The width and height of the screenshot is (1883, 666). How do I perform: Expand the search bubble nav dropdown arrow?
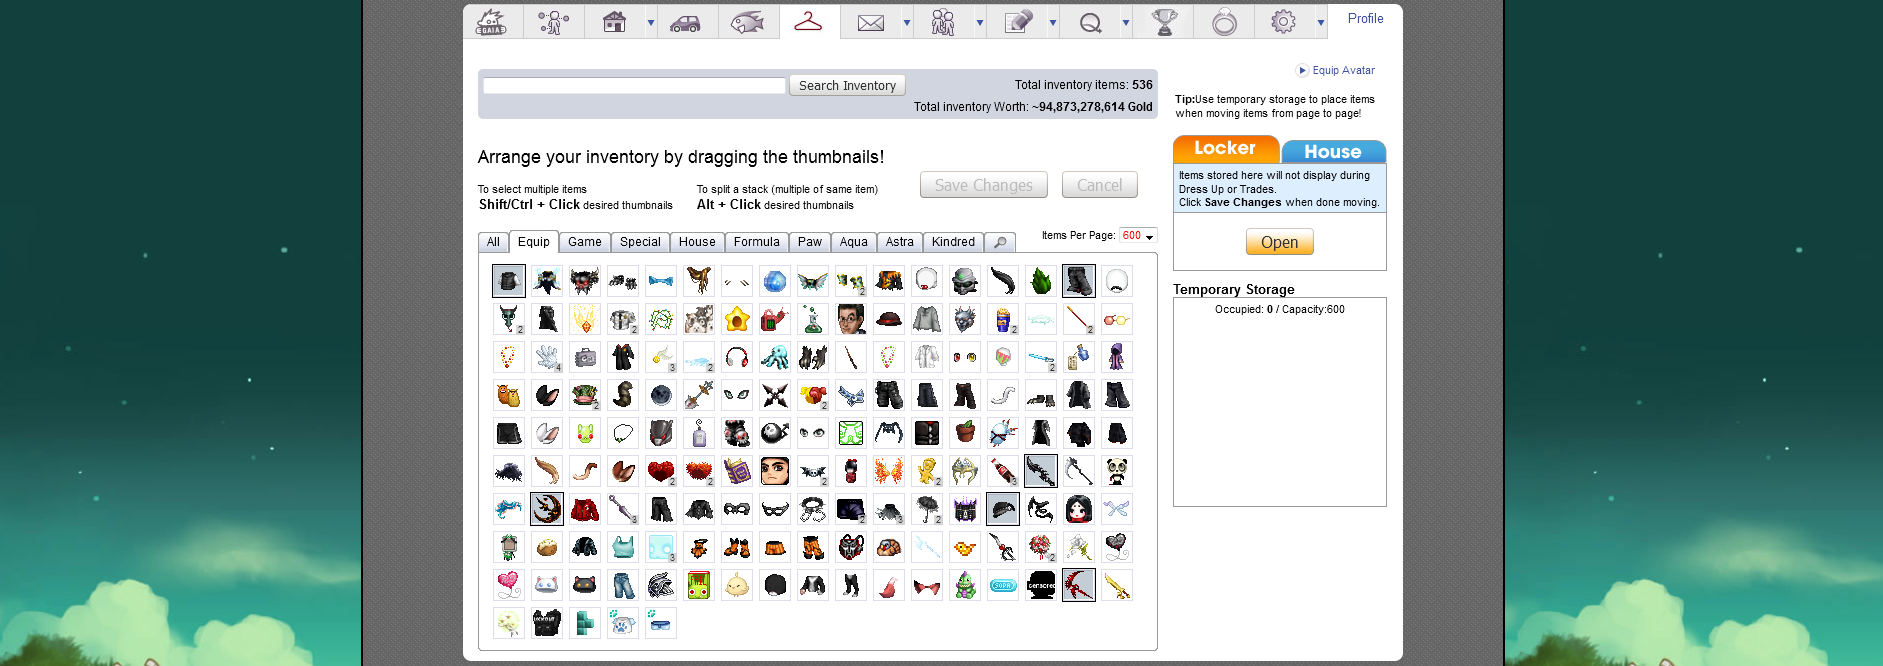1126,22
